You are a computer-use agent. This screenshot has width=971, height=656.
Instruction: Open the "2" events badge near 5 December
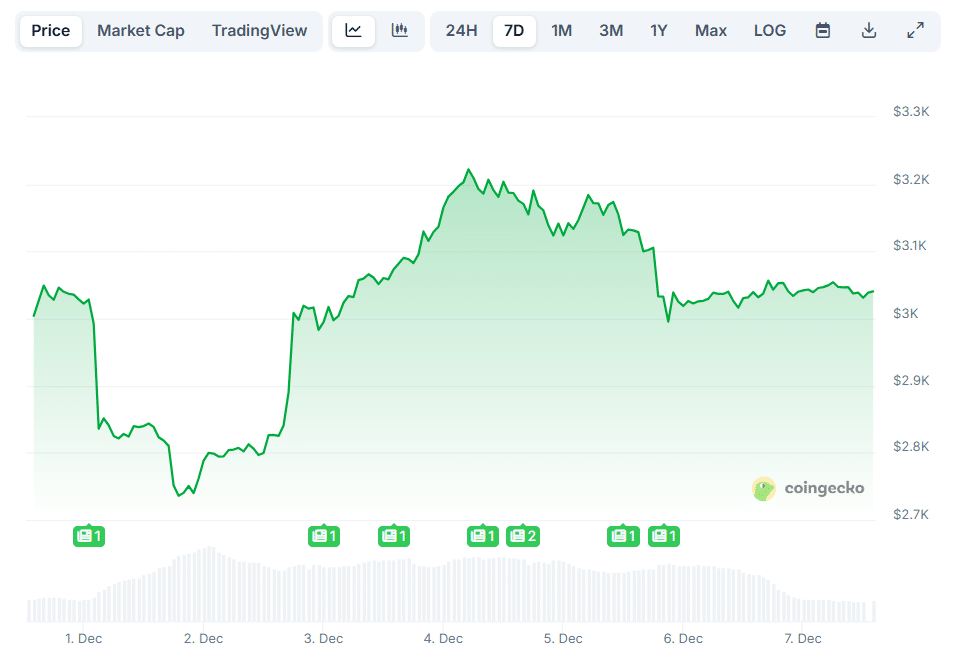pos(523,536)
